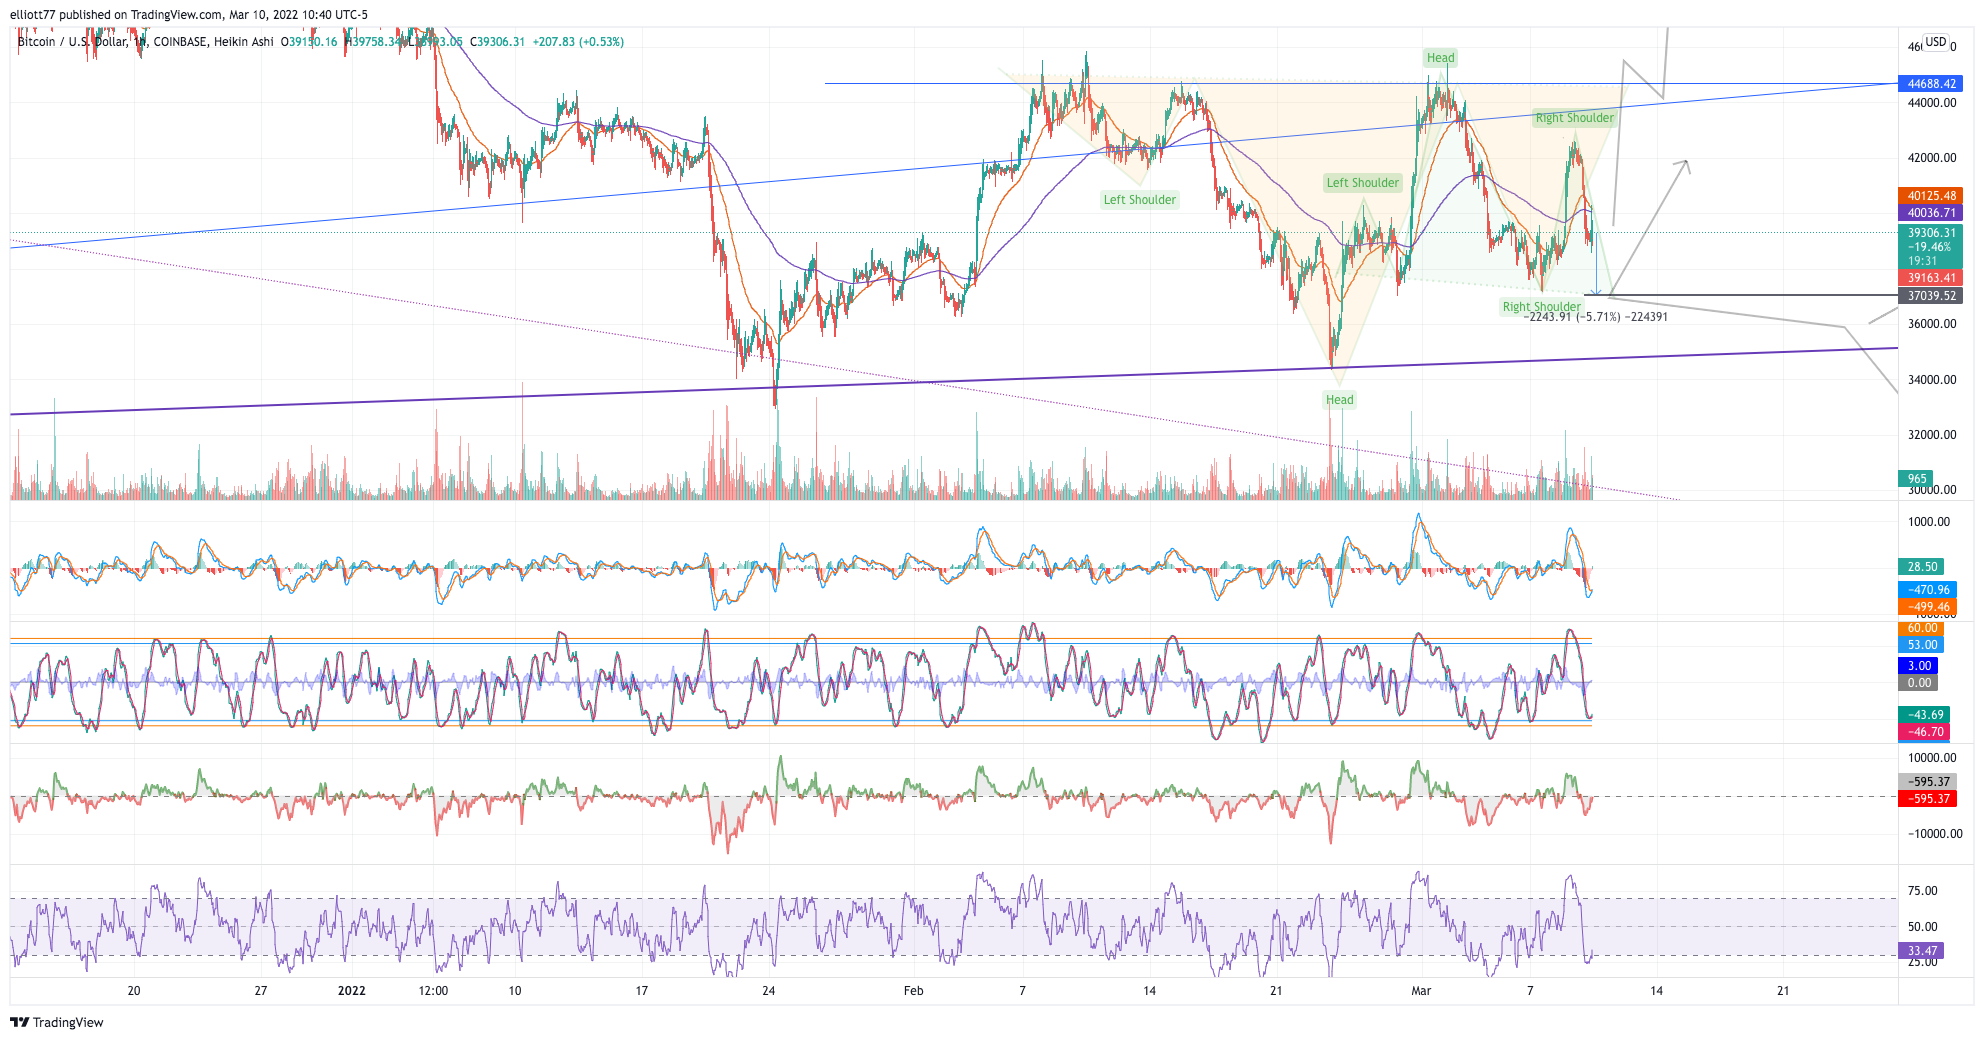Image resolution: width=1984 pixels, height=1040 pixels.
Task: Select the gray -595.37 value label
Action: [1927, 782]
